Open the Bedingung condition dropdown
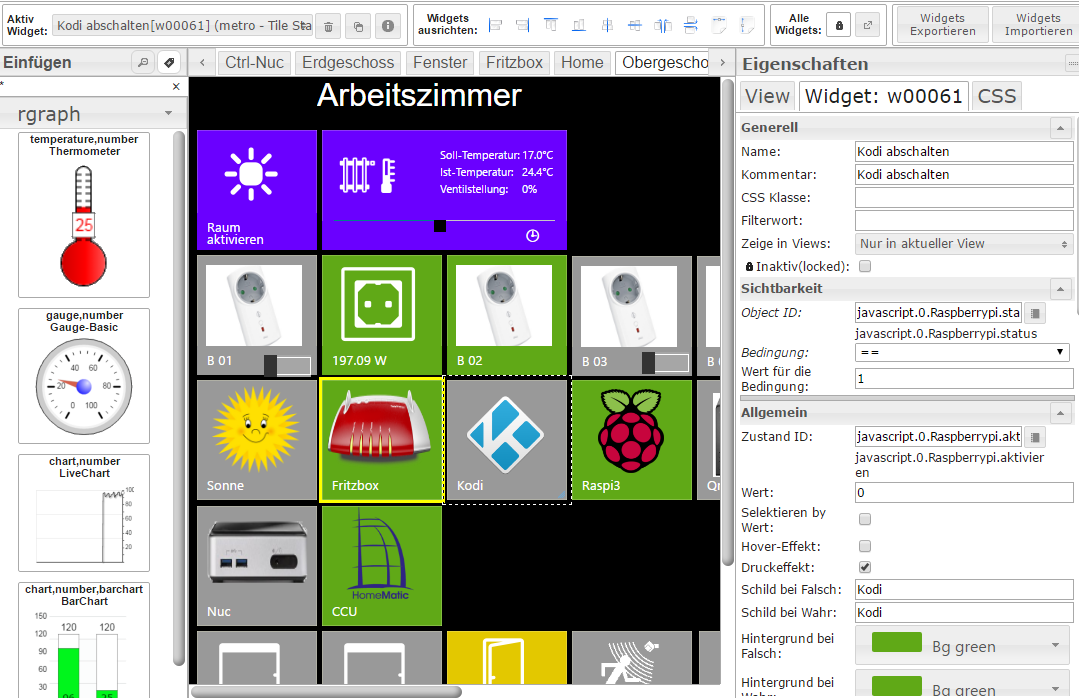 (x=962, y=352)
